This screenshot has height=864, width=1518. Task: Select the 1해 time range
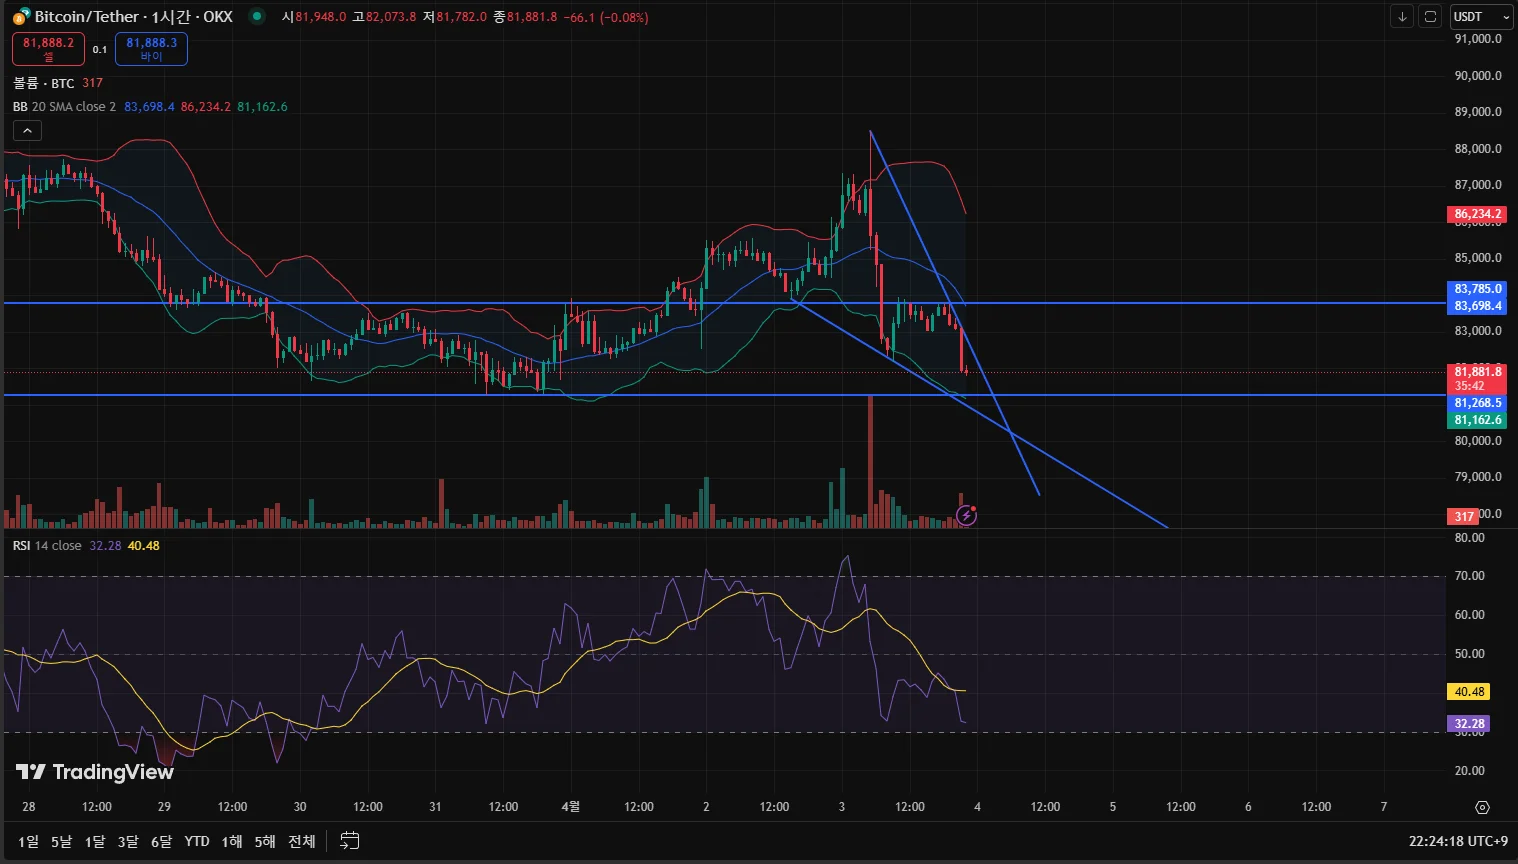click(232, 842)
